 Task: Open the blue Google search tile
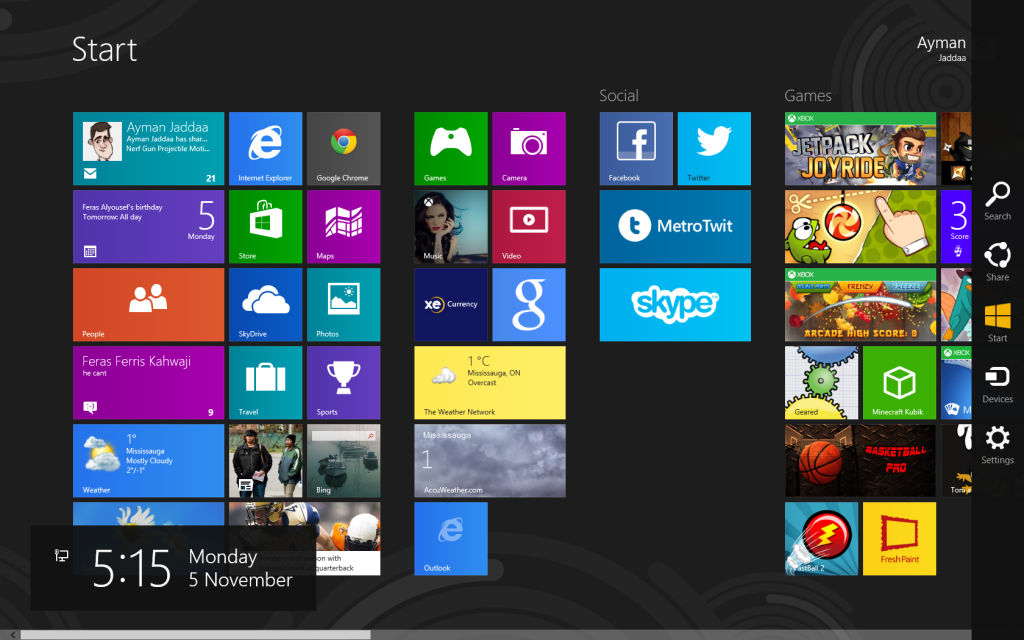tap(529, 304)
